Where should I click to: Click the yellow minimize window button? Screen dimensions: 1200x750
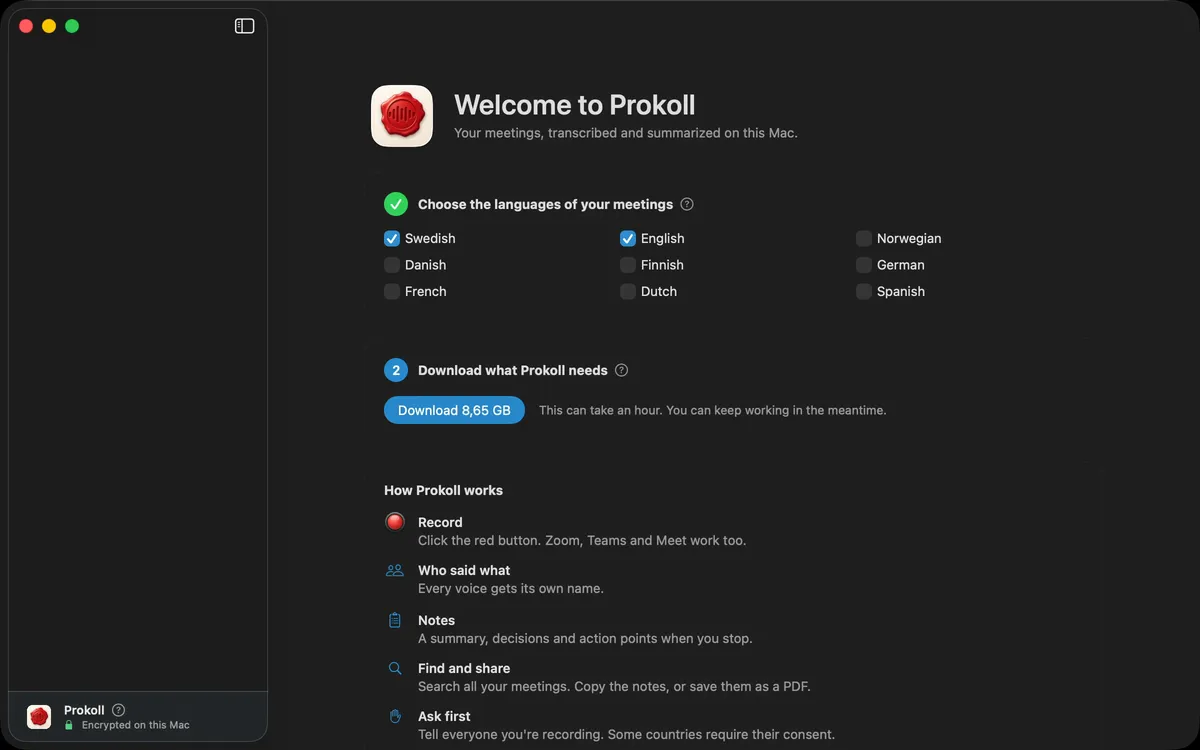(49, 26)
